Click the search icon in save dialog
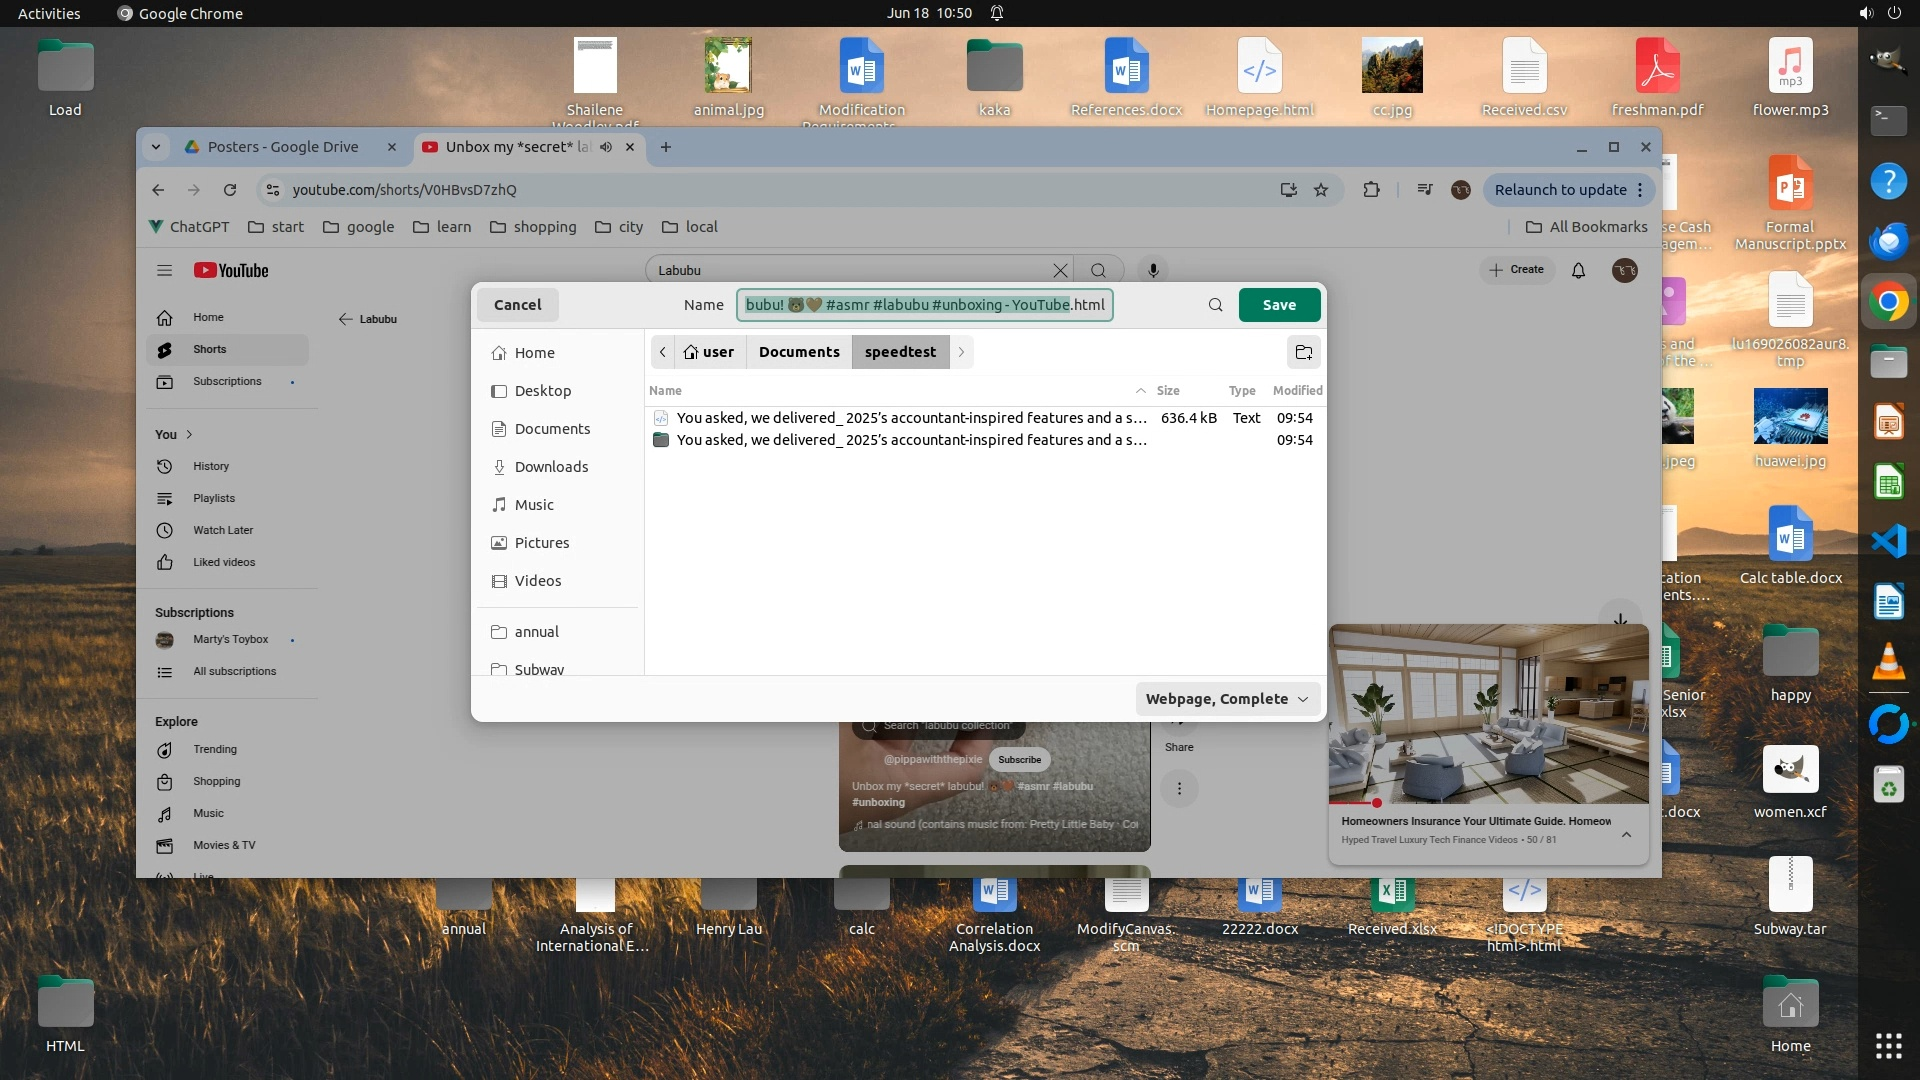The image size is (1920, 1080). tap(1215, 305)
